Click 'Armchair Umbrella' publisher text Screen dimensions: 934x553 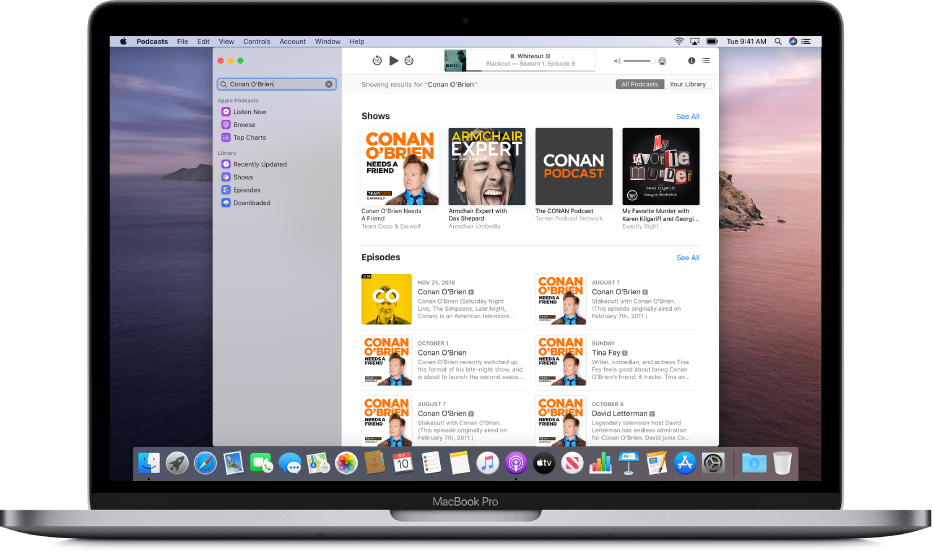pos(474,226)
